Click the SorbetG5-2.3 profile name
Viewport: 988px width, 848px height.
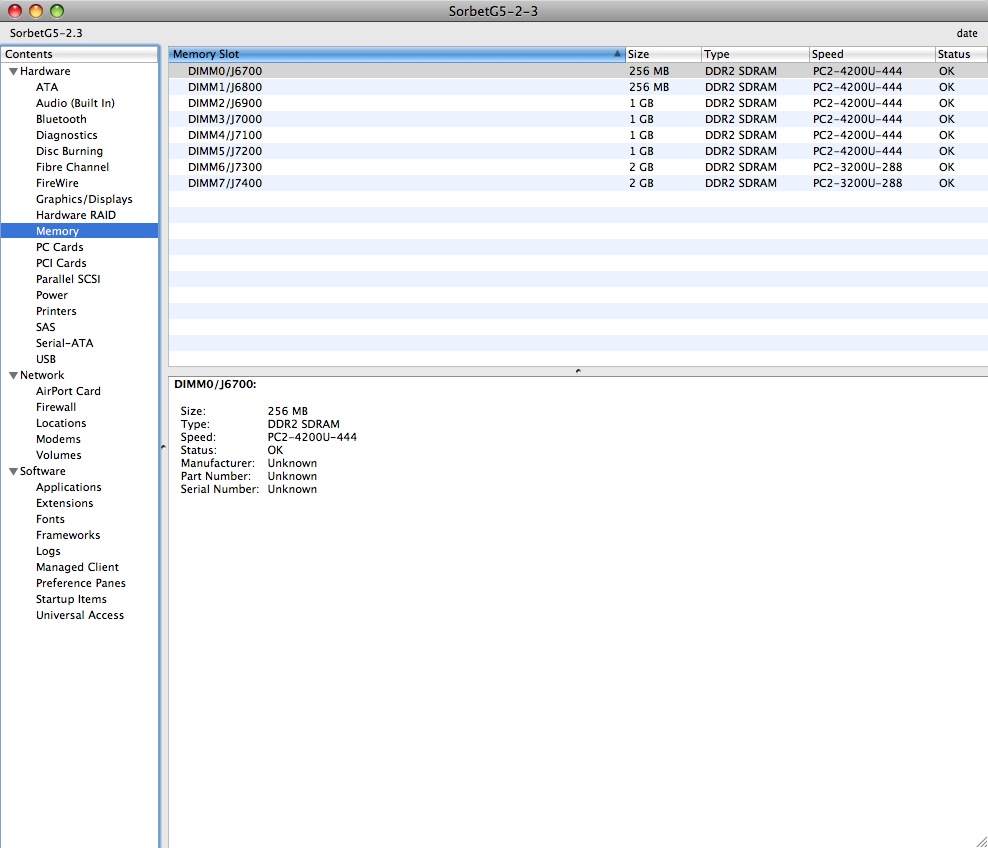[x=46, y=33]
